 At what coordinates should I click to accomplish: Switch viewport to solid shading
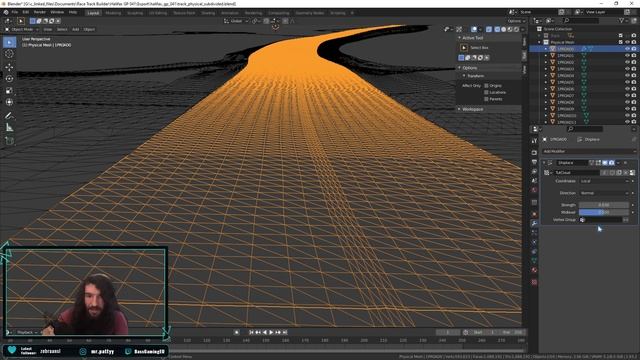pyautogui.click(x=503, y=29)
